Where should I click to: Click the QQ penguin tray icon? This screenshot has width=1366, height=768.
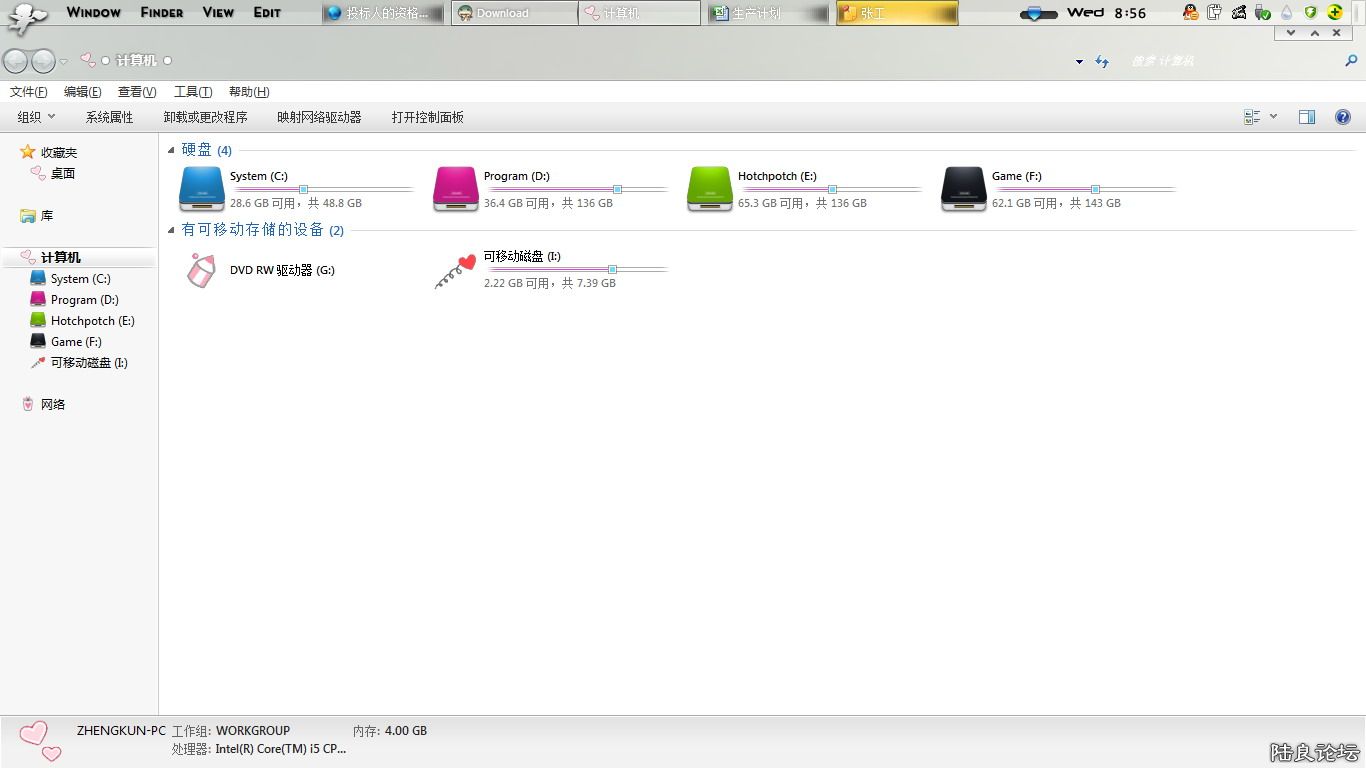[1190, 13]
